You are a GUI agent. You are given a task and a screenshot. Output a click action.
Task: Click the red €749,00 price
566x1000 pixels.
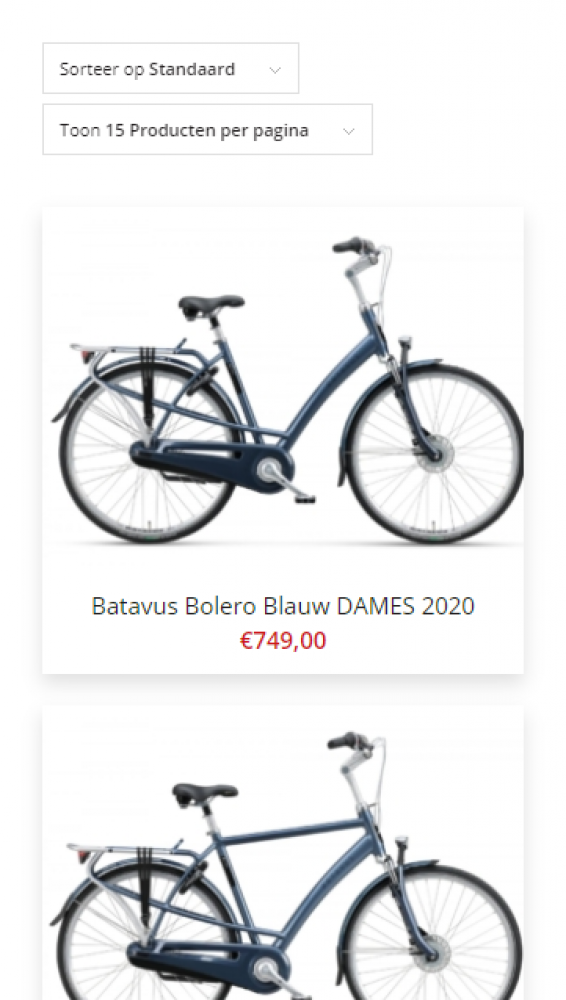pyautogui.click(x=283, y=640)
